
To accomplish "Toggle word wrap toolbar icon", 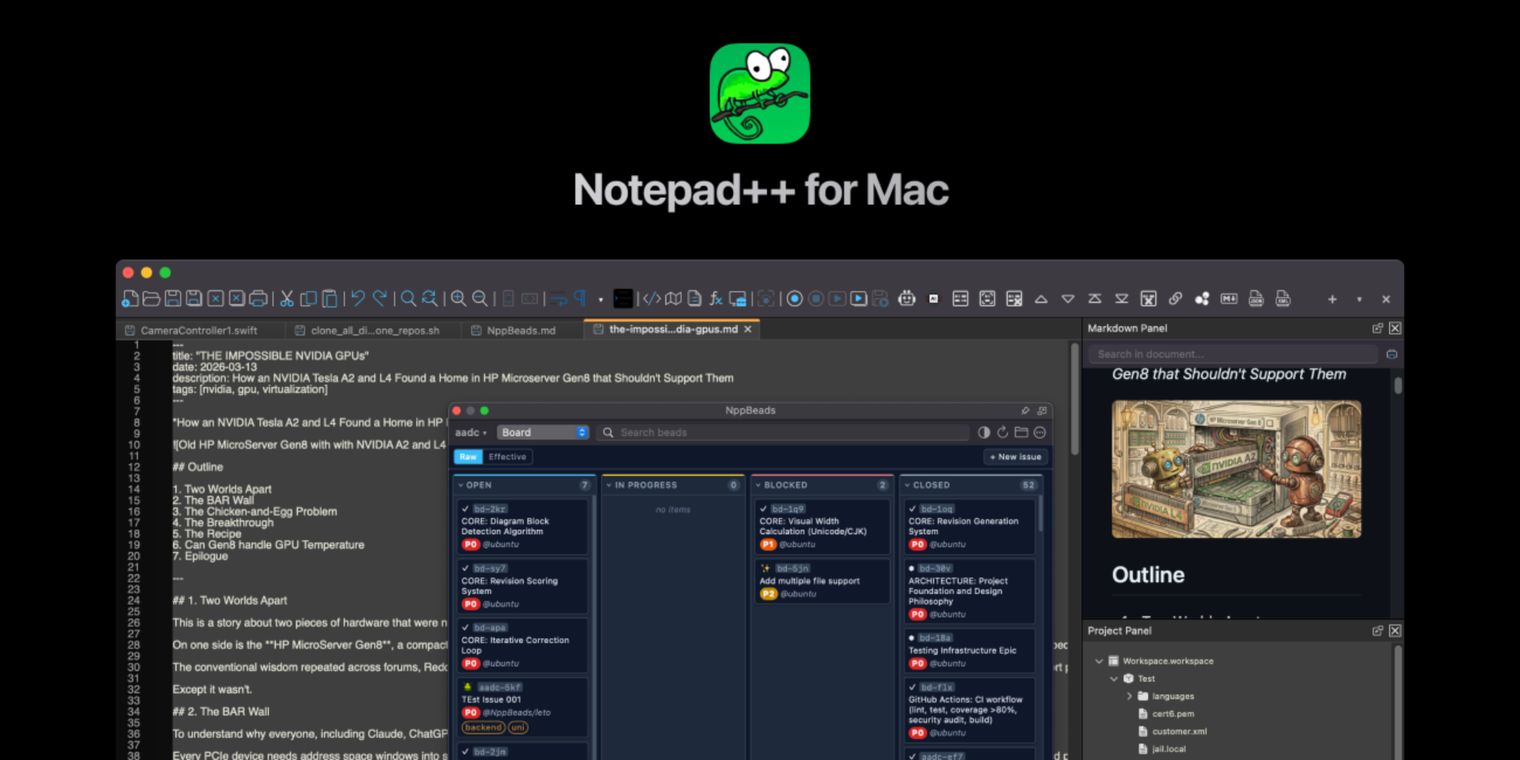I will (559, 298).
